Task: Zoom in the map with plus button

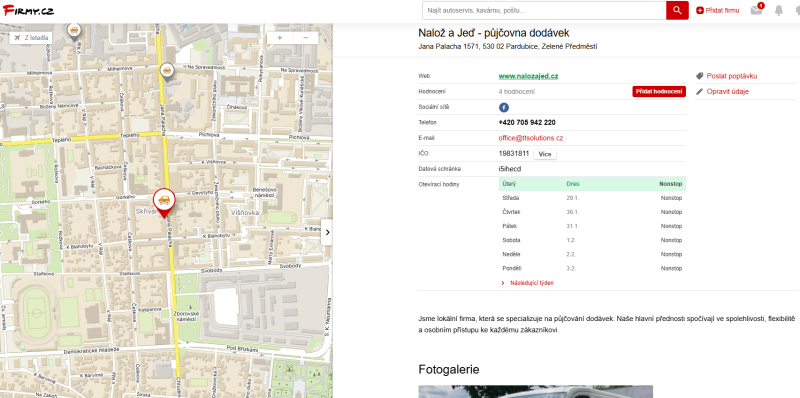Action: tap(280, 38)
